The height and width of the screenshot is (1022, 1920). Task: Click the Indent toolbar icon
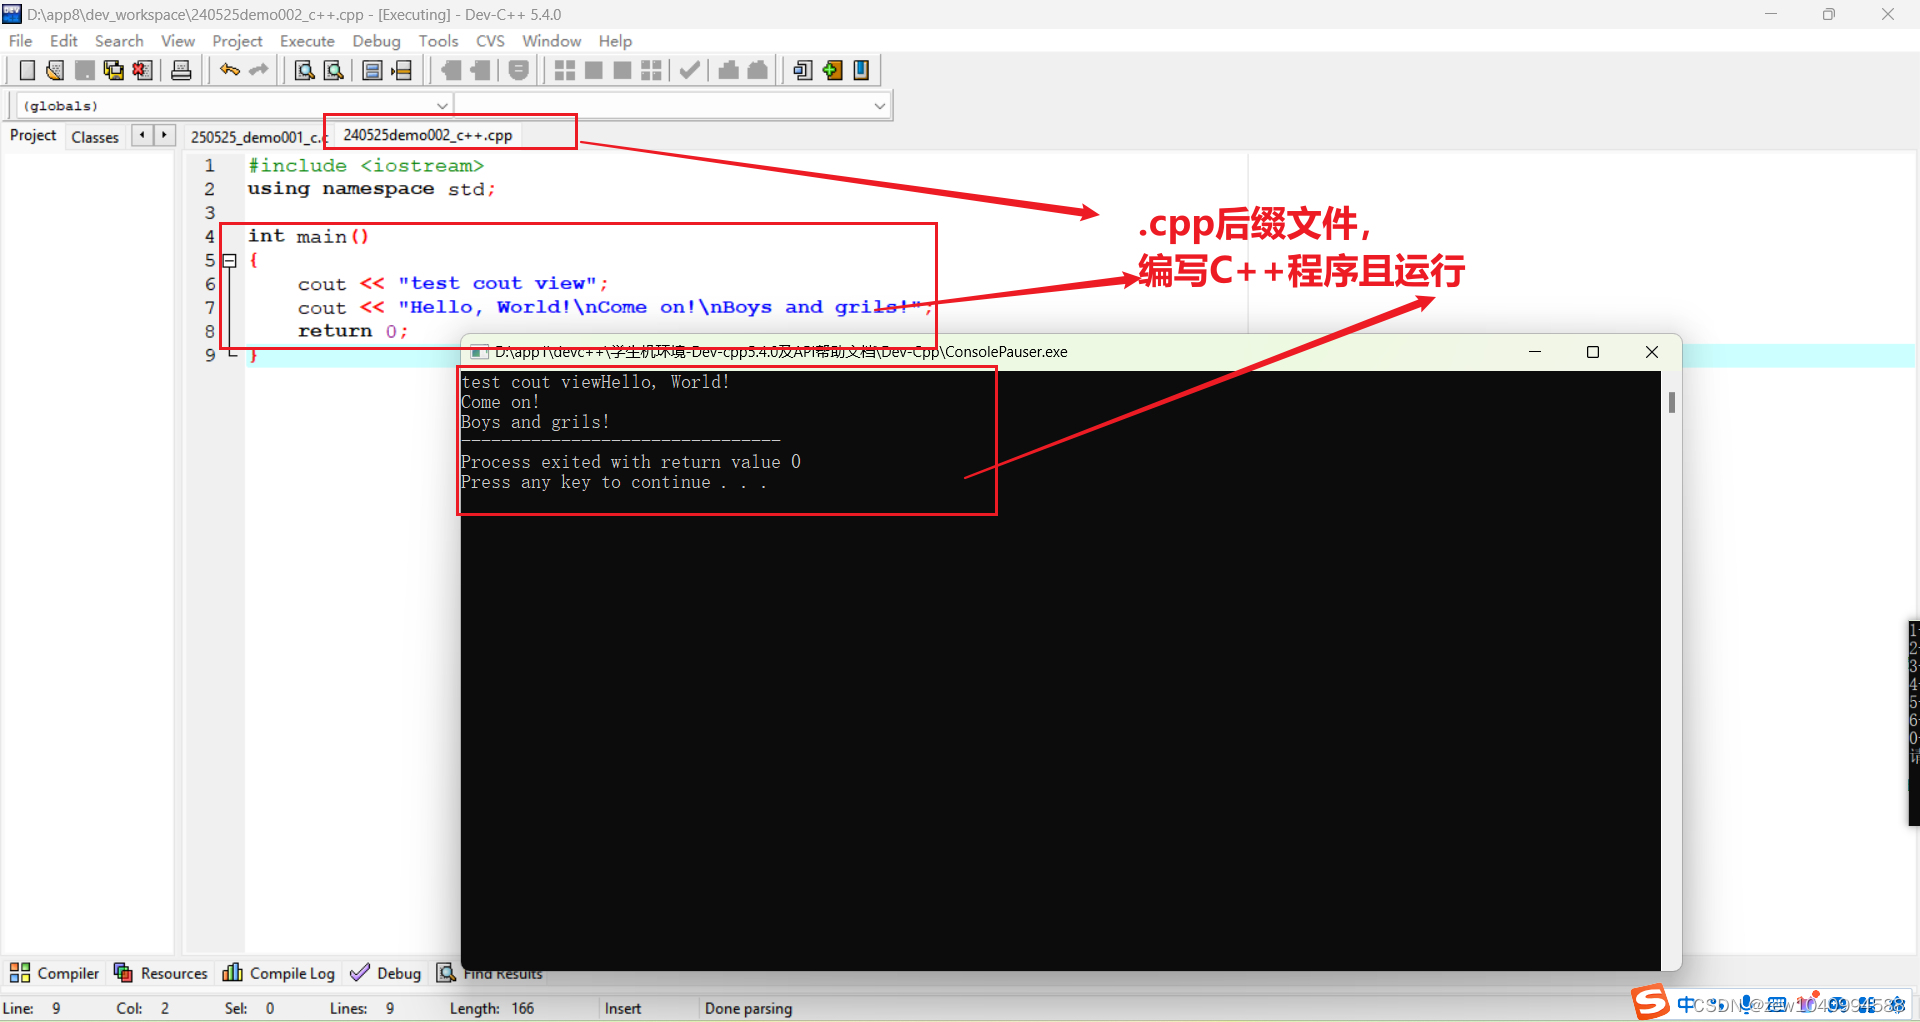(452, 70)
